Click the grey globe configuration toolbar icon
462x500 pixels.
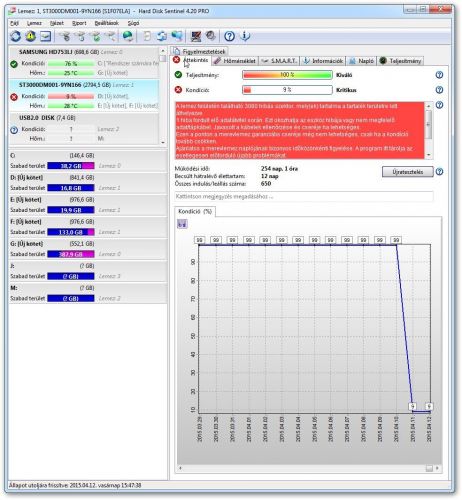coord(211,36)
